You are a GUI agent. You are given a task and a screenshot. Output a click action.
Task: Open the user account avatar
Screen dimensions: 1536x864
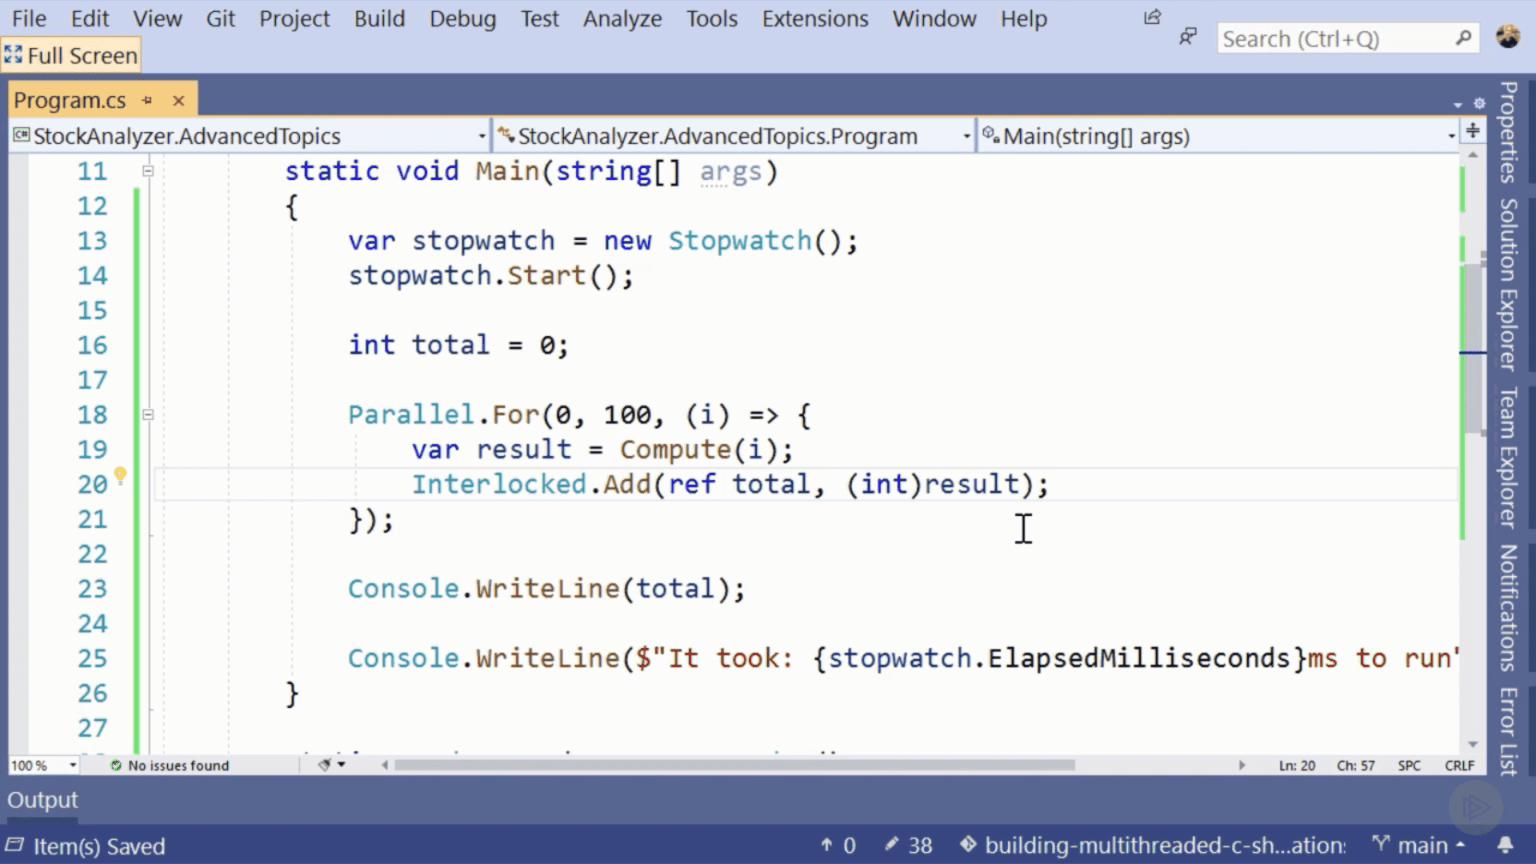tap(1508, 37)
